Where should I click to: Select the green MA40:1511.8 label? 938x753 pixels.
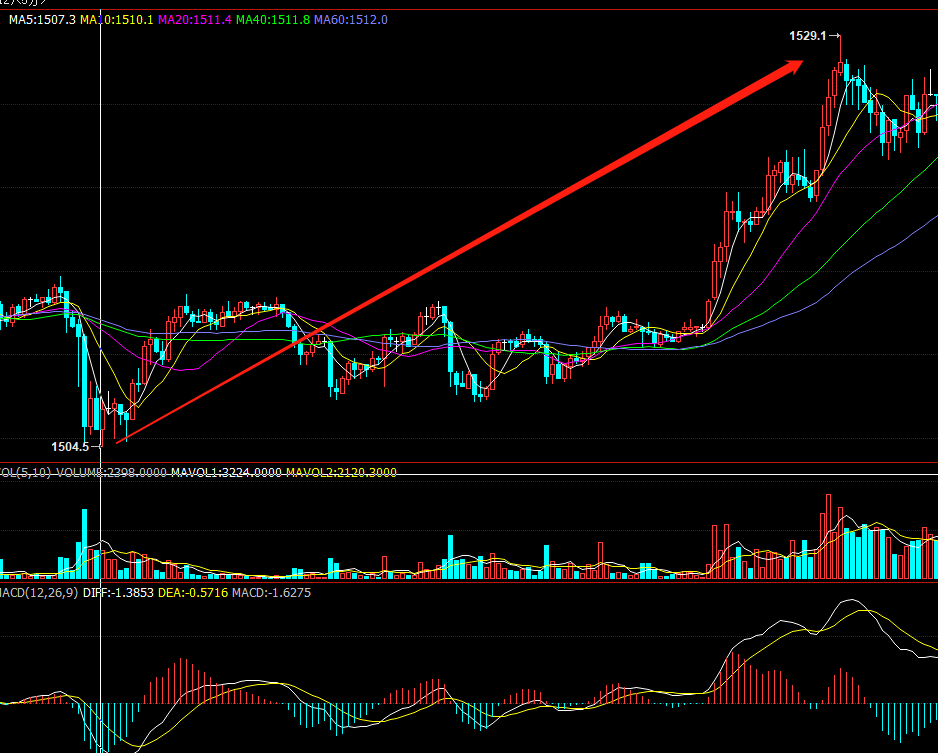[x=273, y=20]
